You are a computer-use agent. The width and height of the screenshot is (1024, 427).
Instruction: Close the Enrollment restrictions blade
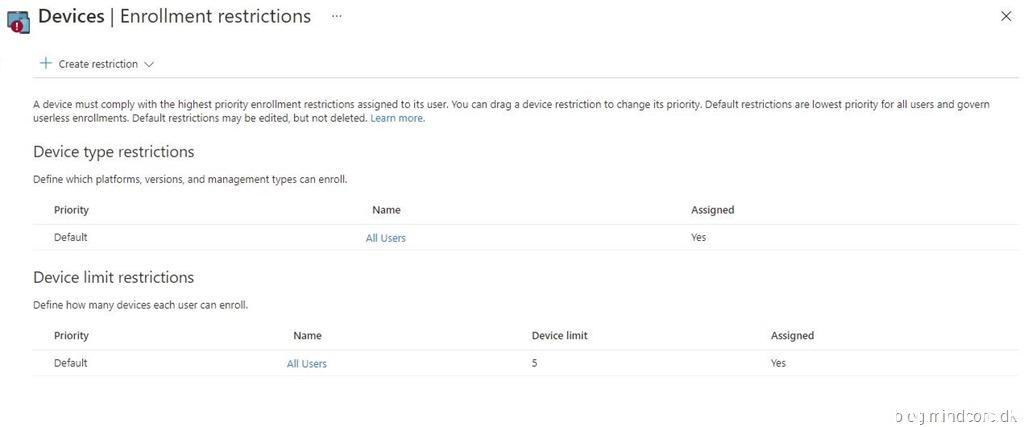(1006, 17)
